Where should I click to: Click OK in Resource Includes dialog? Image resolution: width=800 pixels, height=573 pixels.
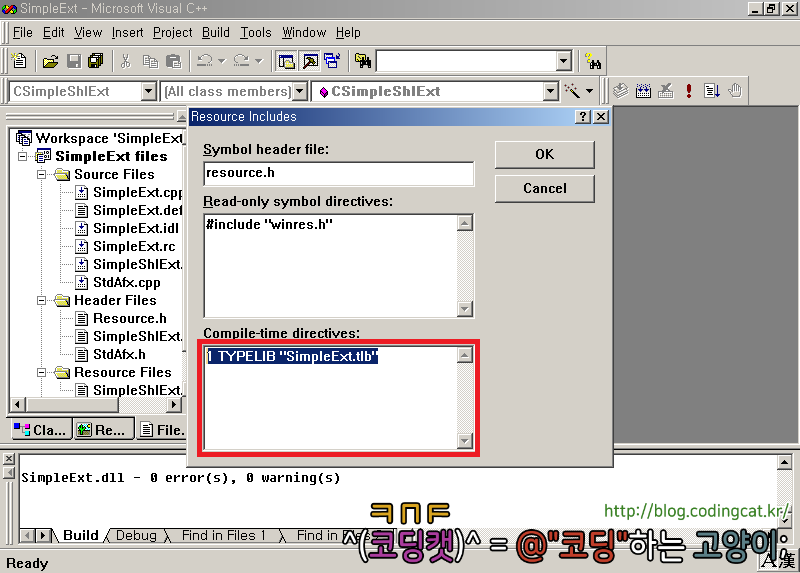pos(544,154)
